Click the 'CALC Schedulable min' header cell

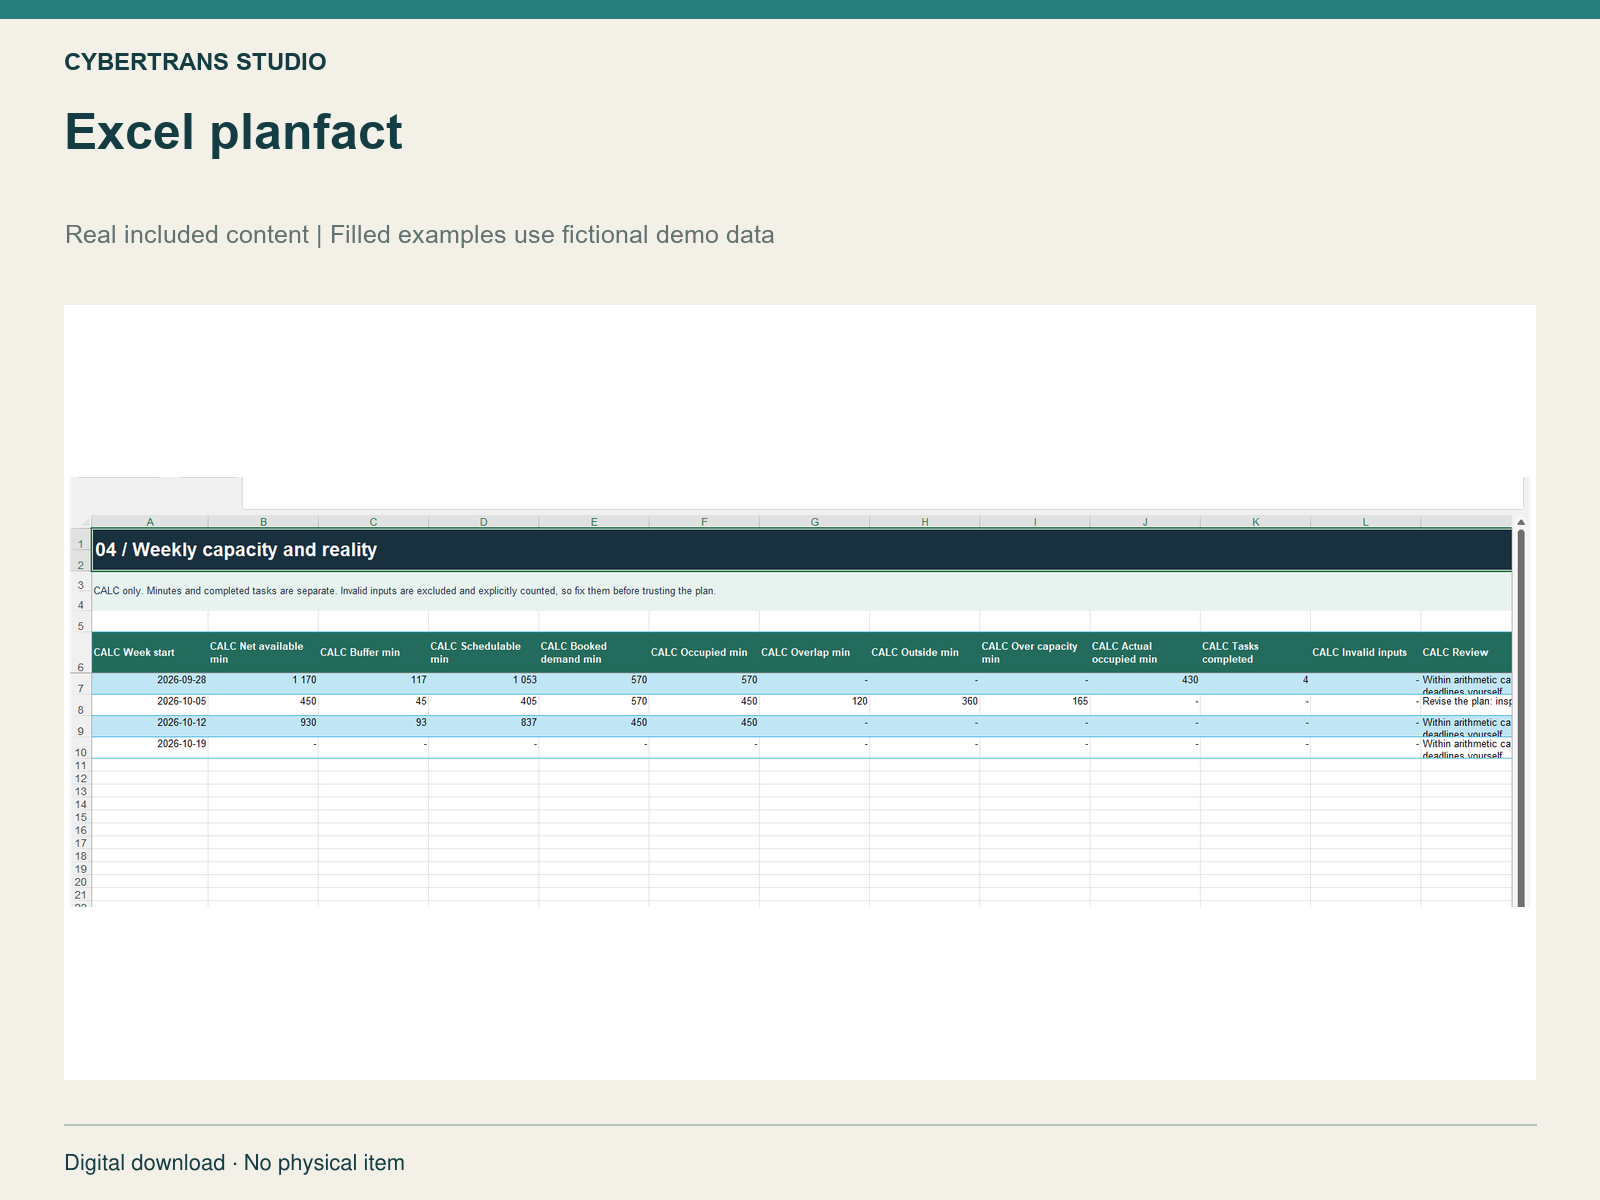click(x=484, y=653)
